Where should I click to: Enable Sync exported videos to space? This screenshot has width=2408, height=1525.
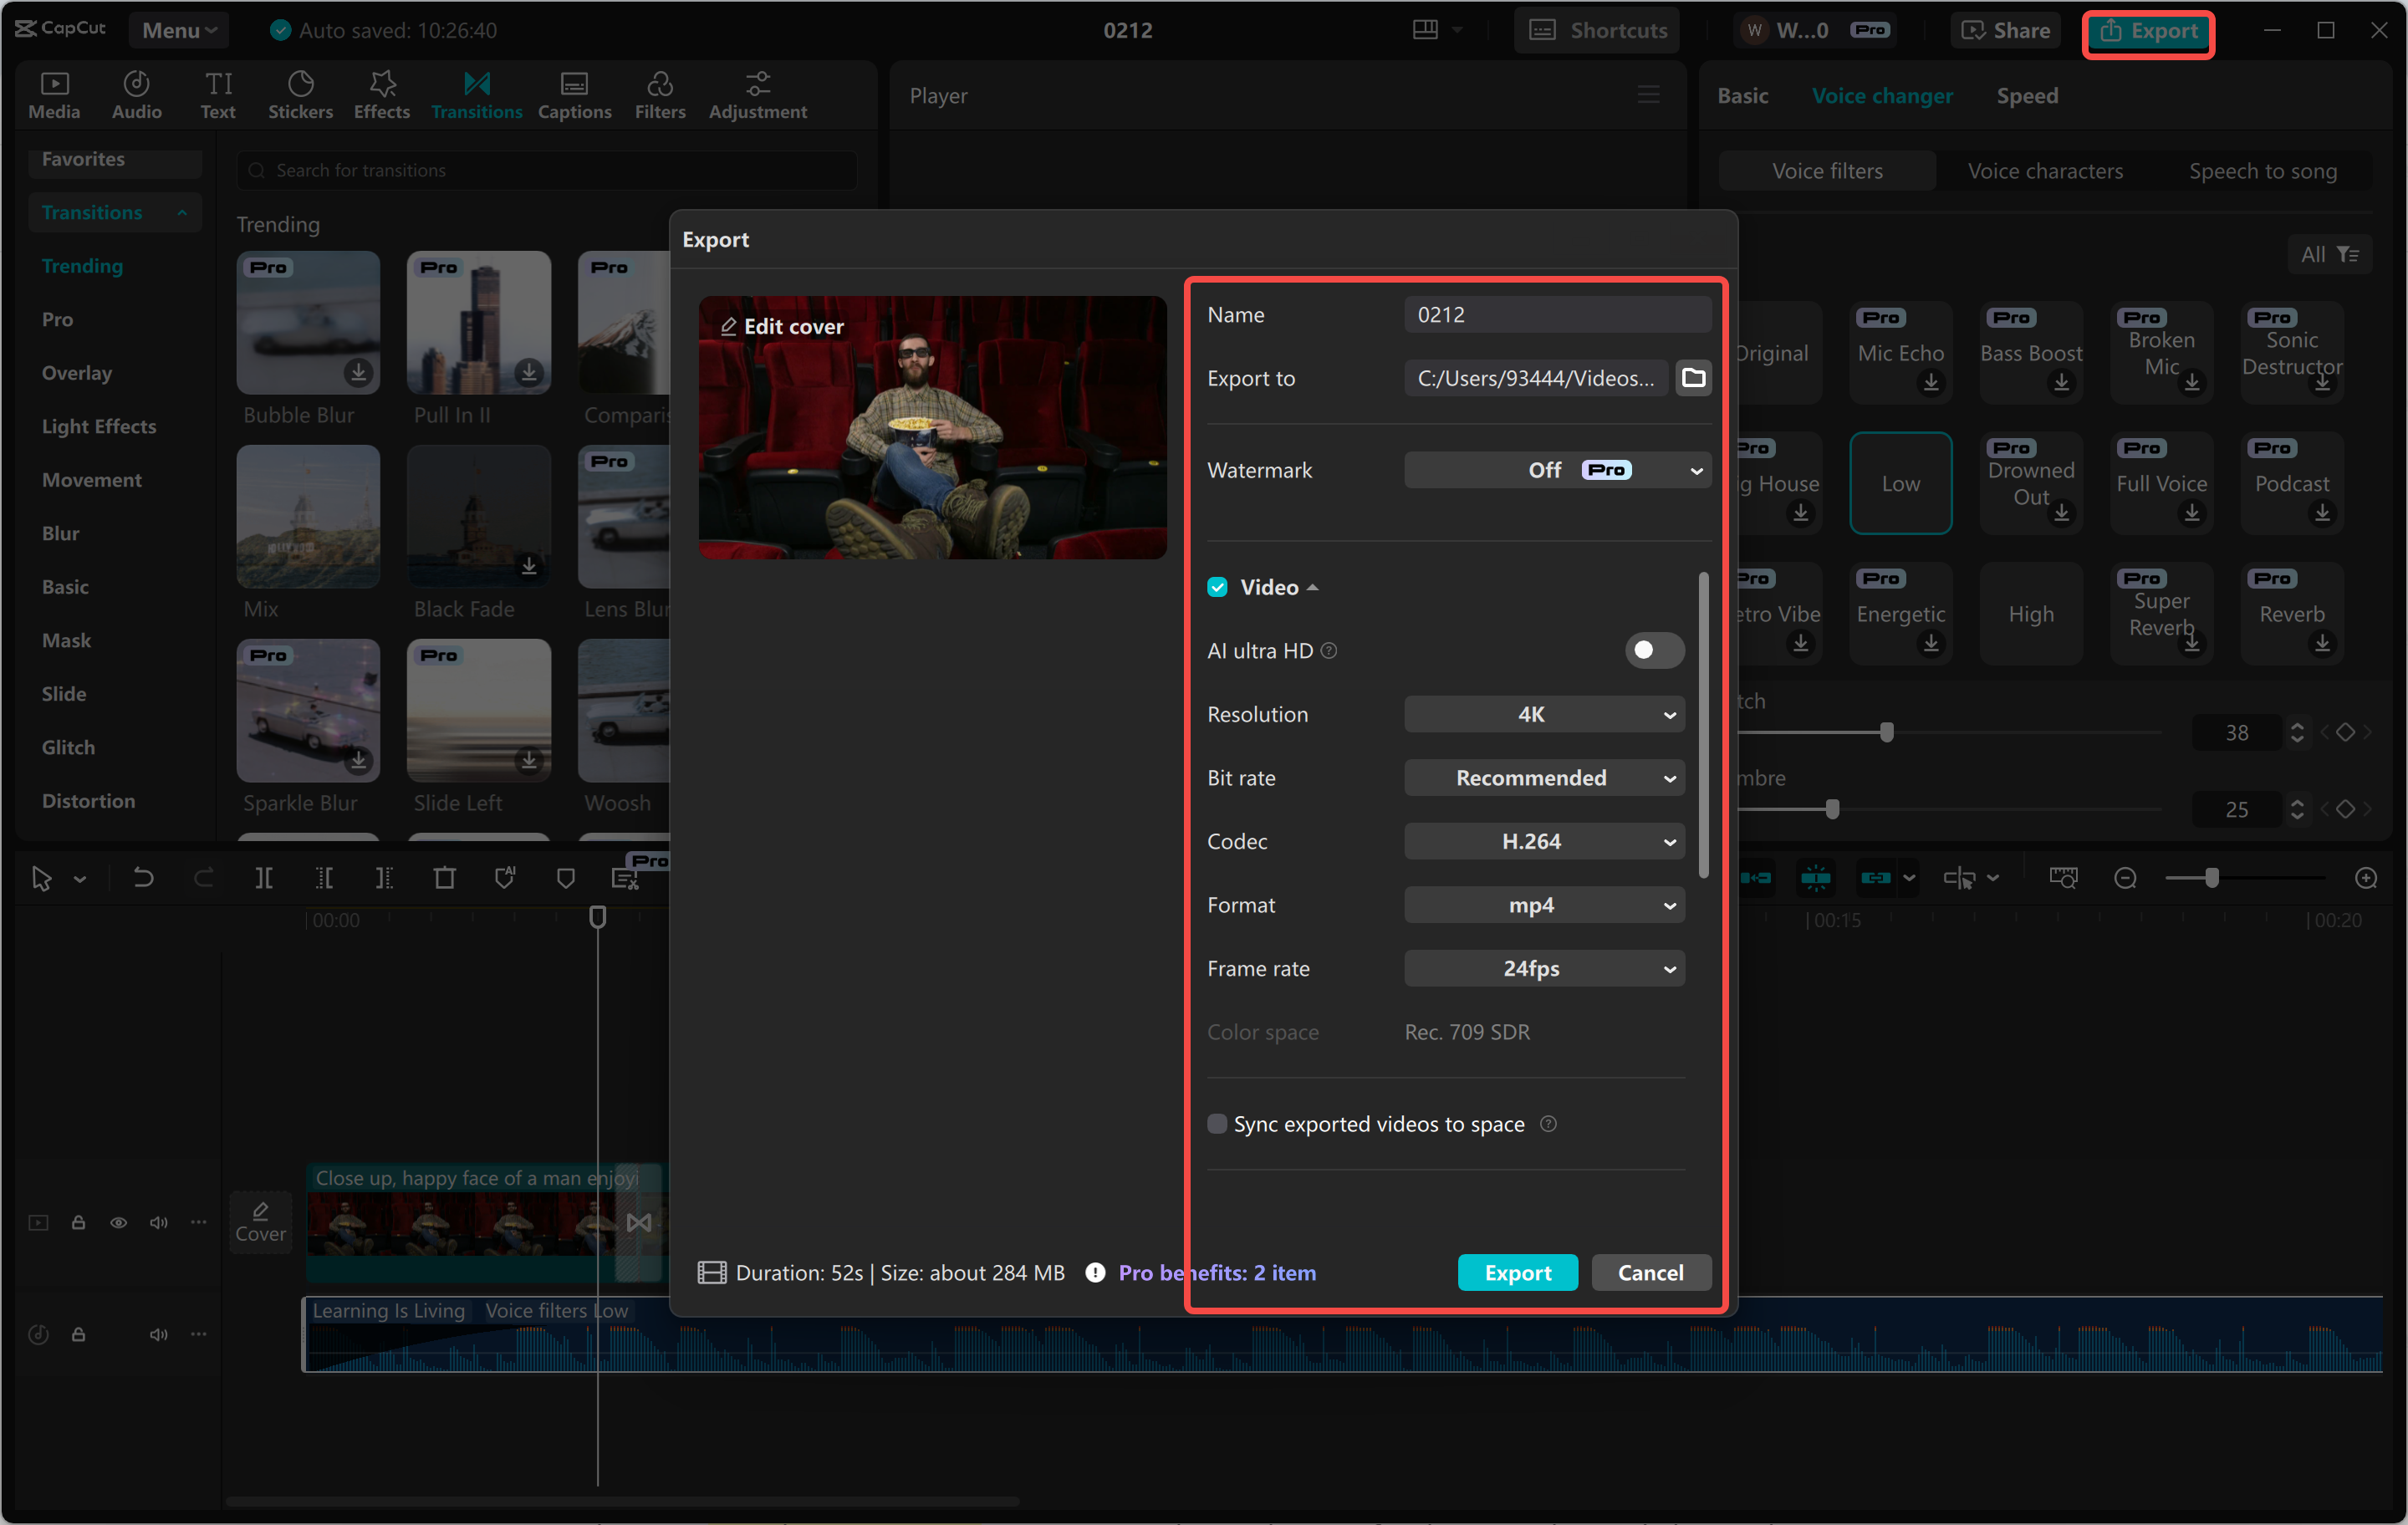tap(1217, 1124)
